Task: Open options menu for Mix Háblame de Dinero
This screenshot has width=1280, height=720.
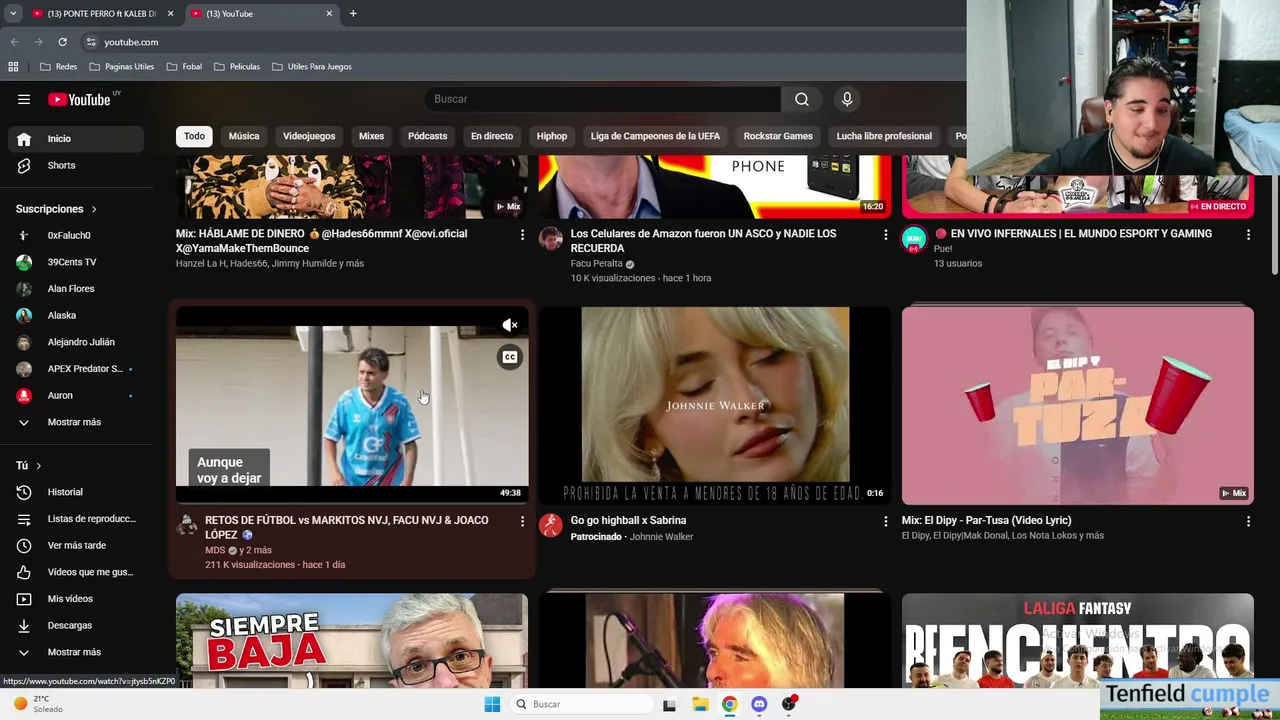Action: coord(522,234)
